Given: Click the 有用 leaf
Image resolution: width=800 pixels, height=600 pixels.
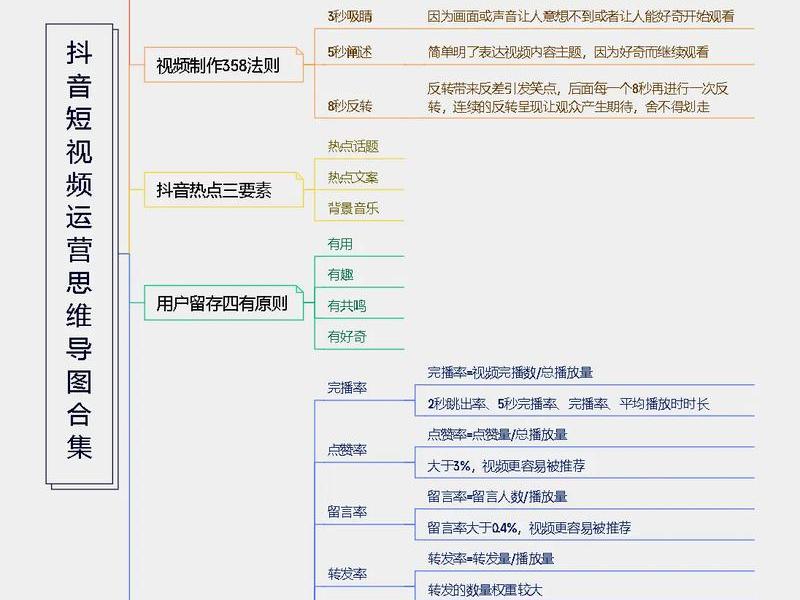Looking at the screenshot, I should click(340, 244).
